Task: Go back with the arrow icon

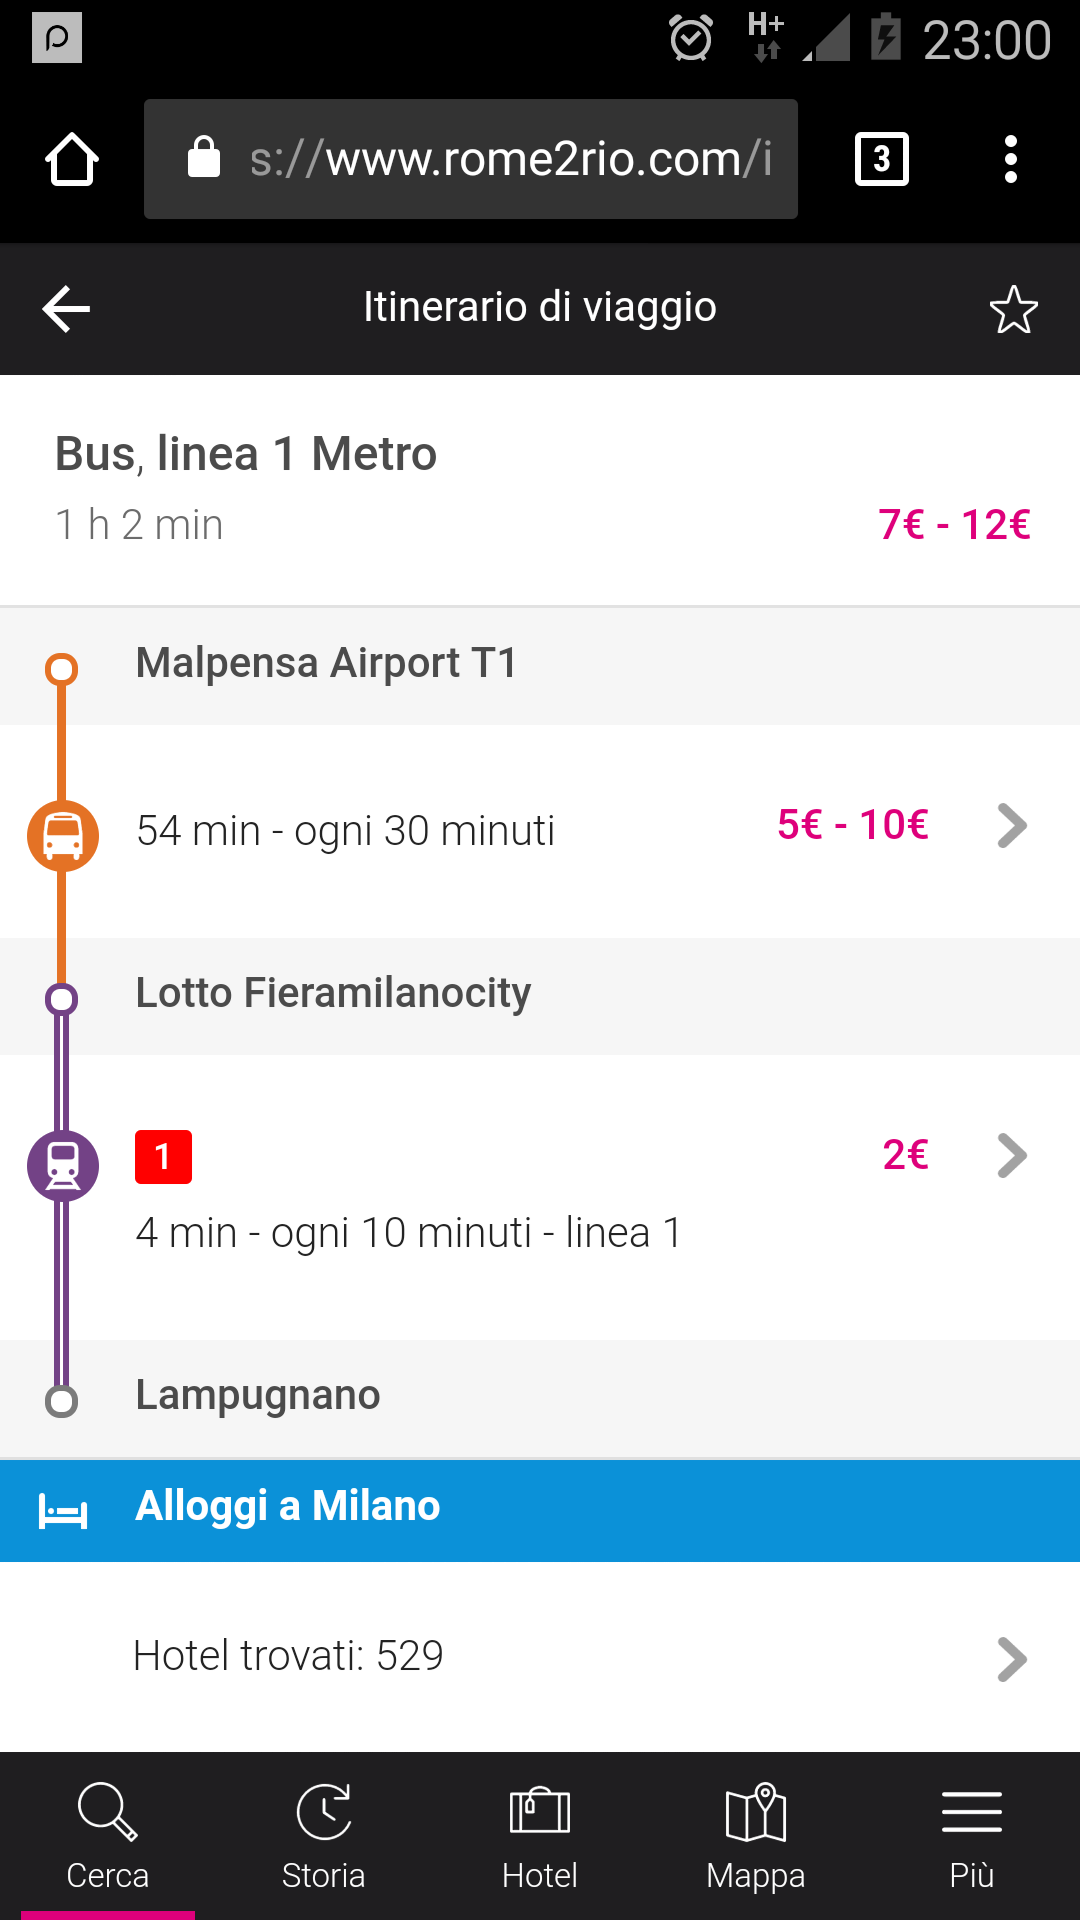Action: (x=67, y=308)
